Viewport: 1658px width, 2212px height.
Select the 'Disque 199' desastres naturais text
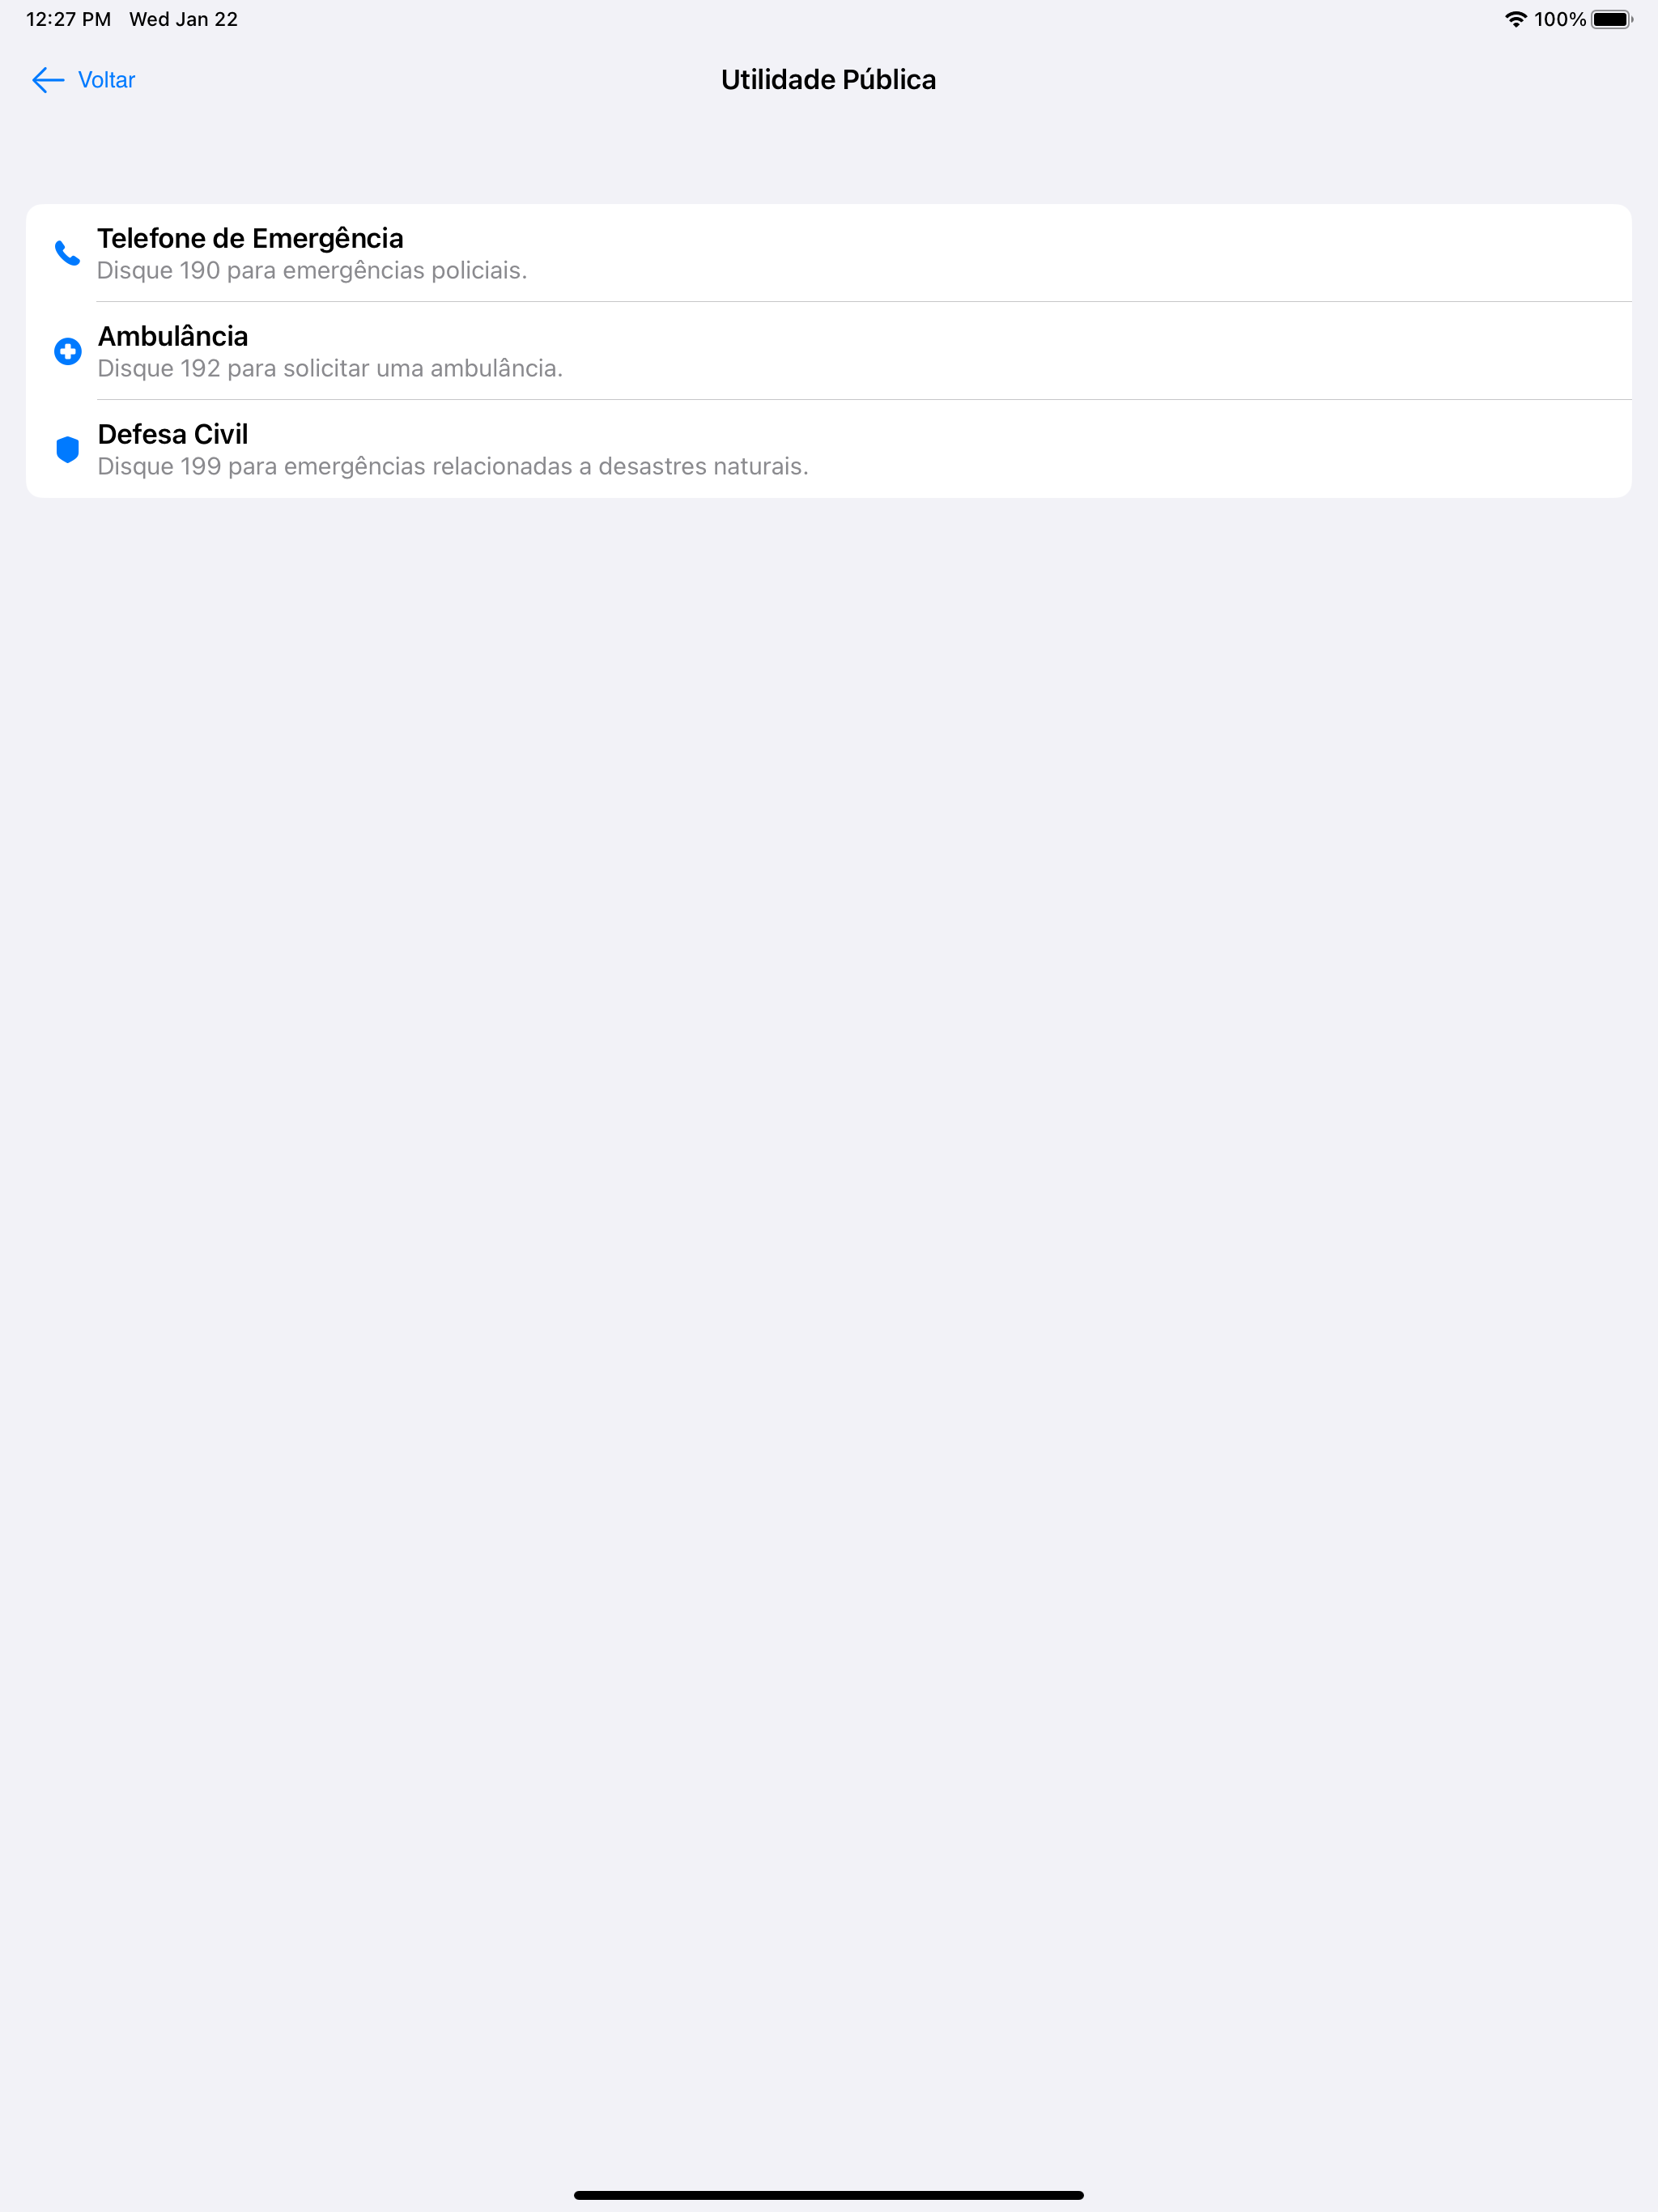click(453, 467)
